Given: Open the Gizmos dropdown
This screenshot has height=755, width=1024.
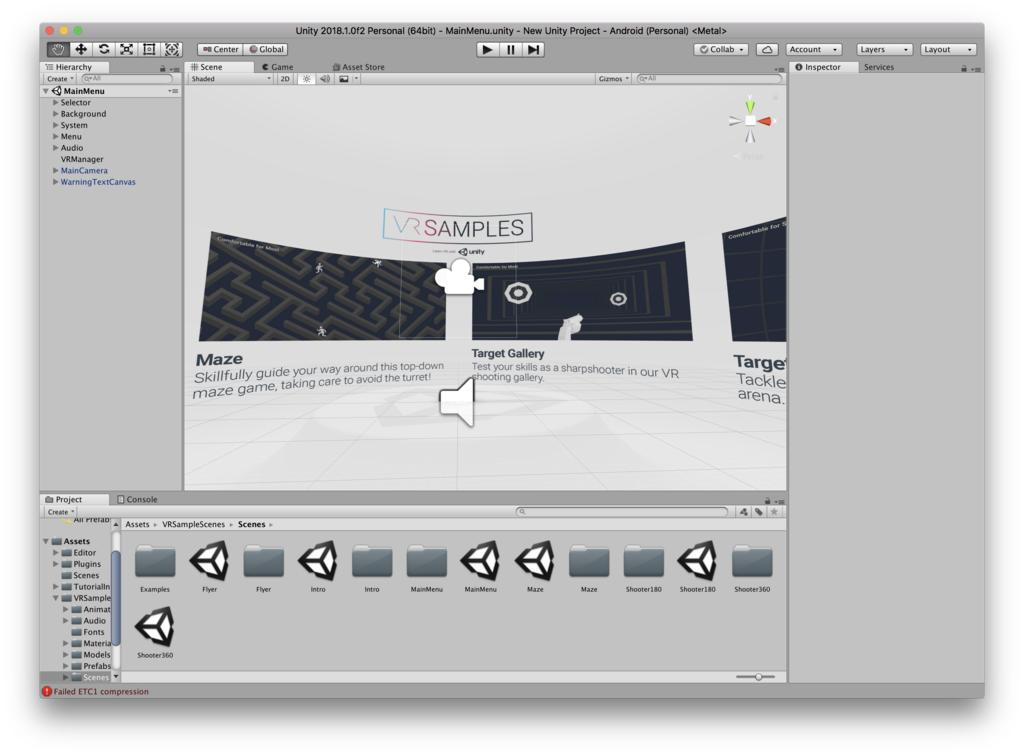Looking at the screenshot, I should click(x=613, y=79).
